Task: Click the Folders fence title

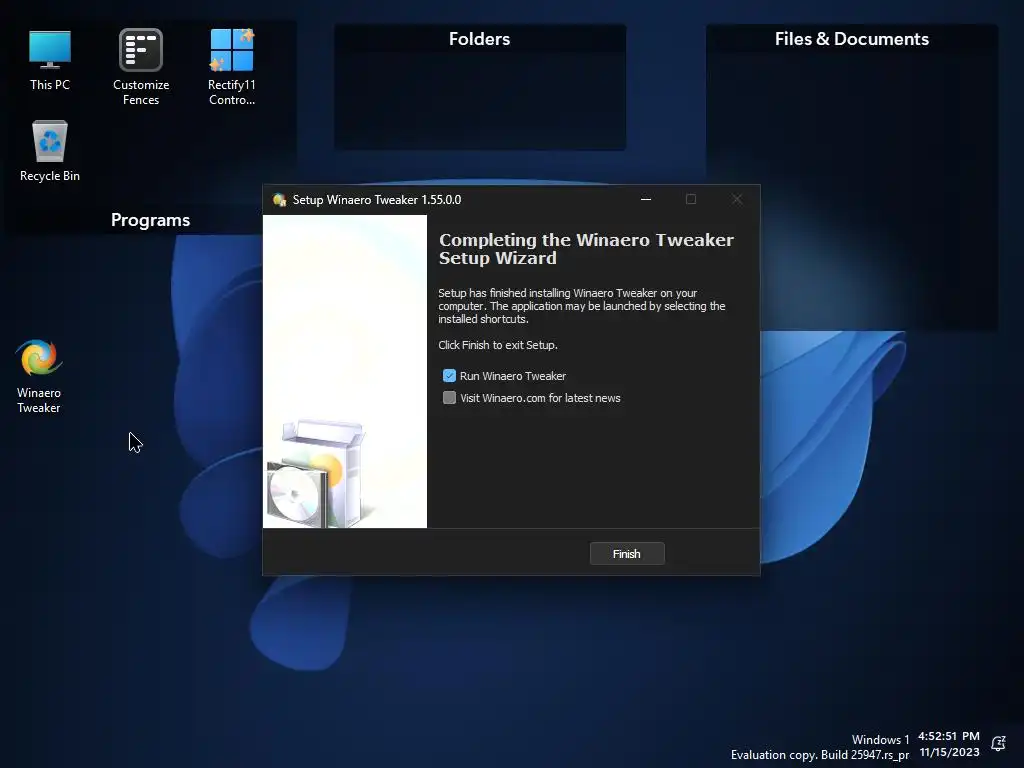Action: tap(479, 39)
